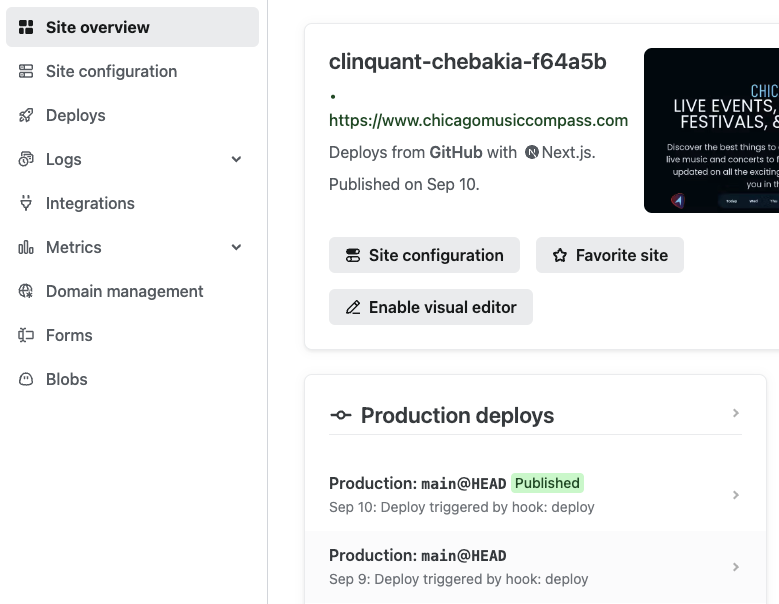The width and height of the screenshot is (779, 604).
Task: Open the chicagomusiccompass.com link
Action: point(478,120)
